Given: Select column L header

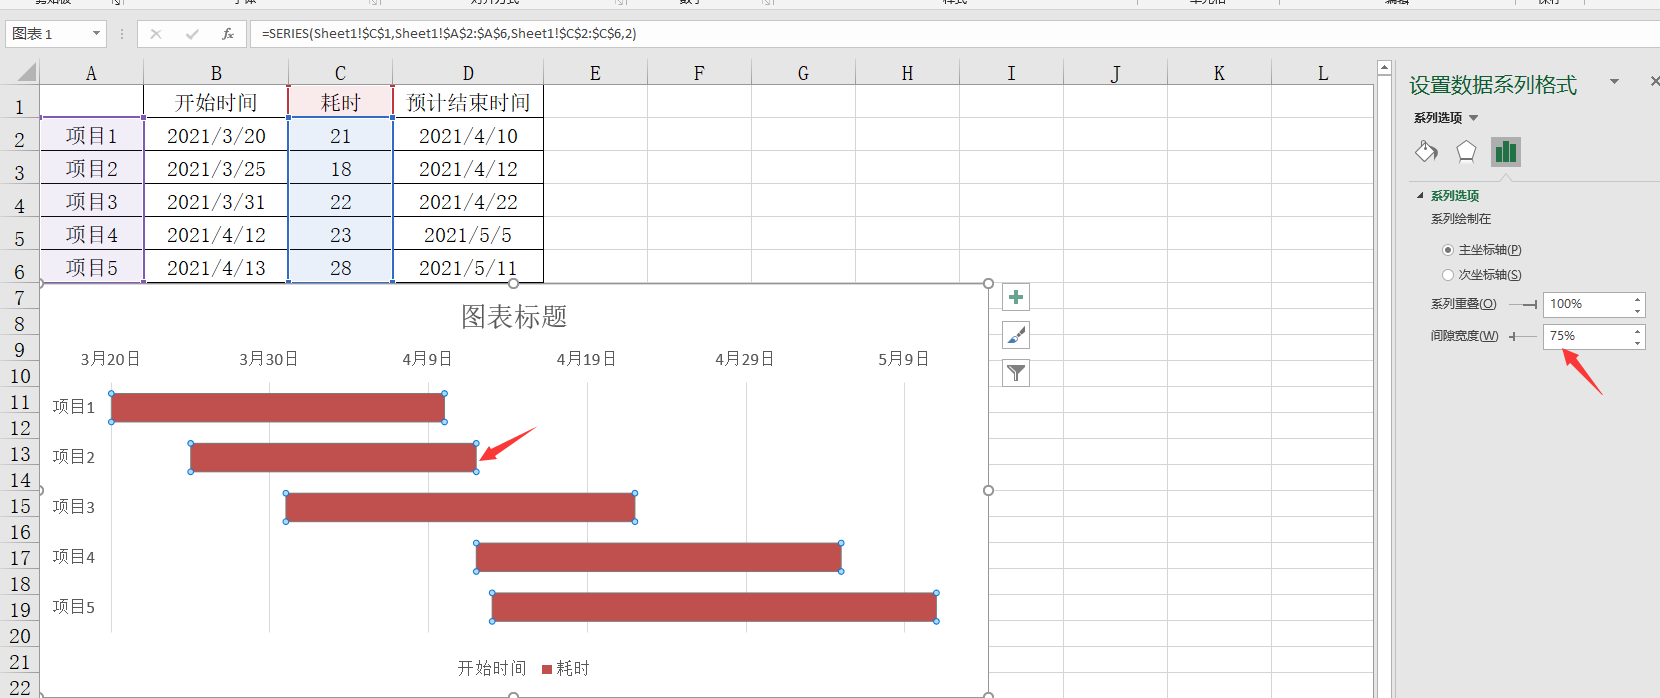Looking at the screenshot, I should tap(1323, 73).
